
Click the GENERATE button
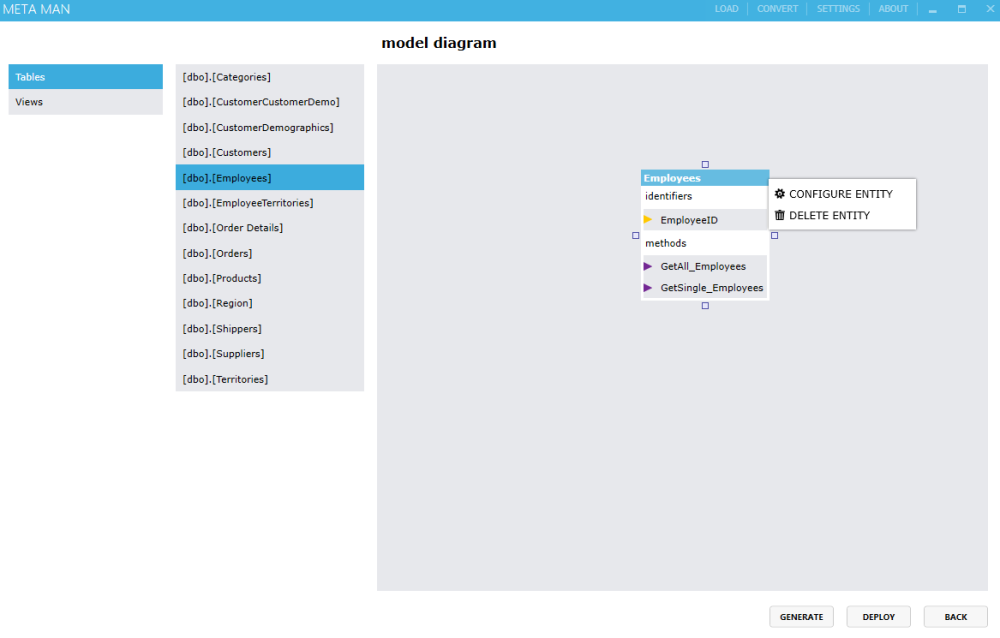point(801,616)
